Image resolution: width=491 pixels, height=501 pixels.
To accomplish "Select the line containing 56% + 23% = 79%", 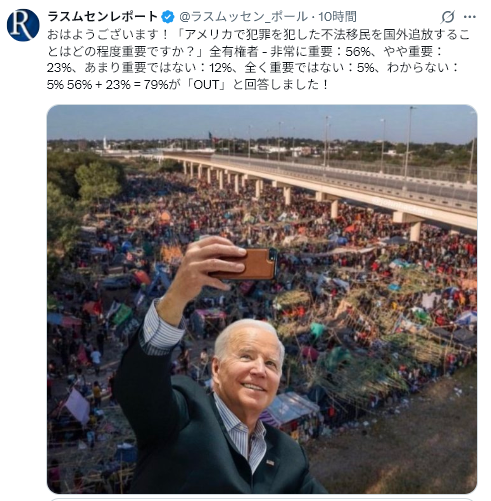I will point(188,85).
